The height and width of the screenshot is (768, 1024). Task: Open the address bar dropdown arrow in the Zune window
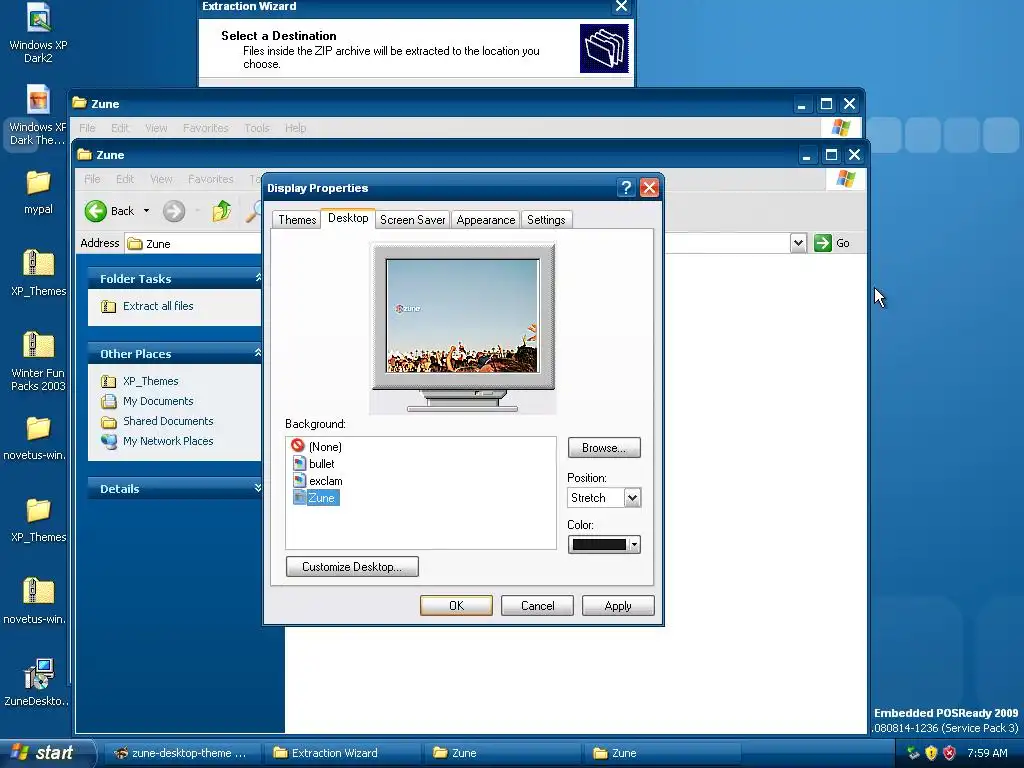point(798,243)
